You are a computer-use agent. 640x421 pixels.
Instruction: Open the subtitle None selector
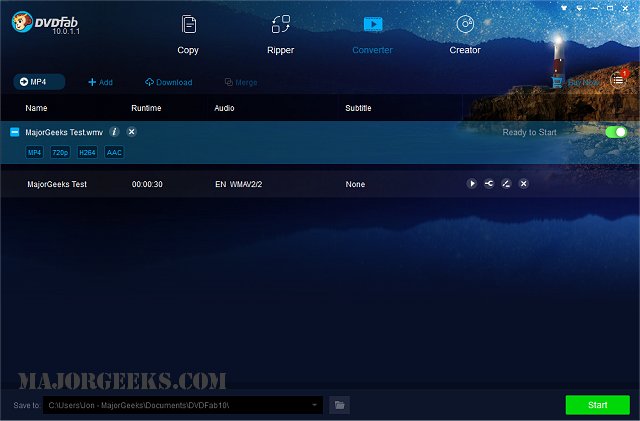[x=355, y=184]
